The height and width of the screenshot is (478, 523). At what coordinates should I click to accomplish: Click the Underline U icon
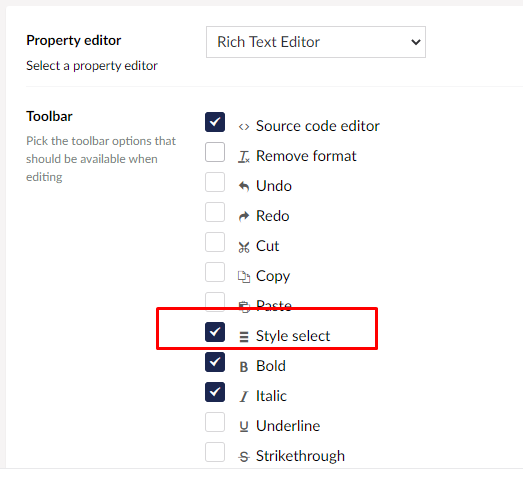[244, 427]
